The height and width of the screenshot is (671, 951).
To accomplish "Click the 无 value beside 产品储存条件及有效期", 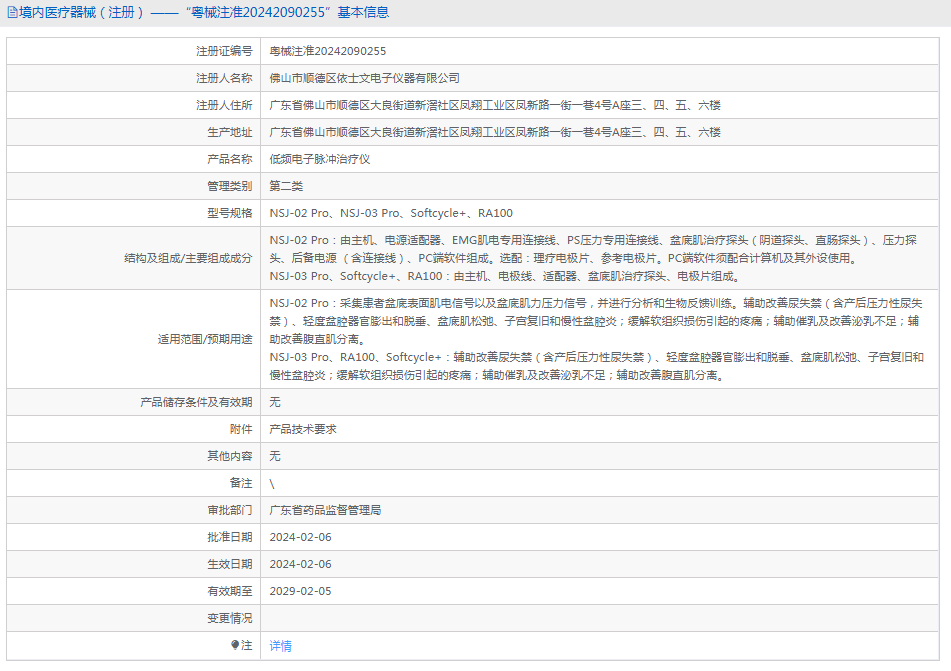I will coord(275,402).
